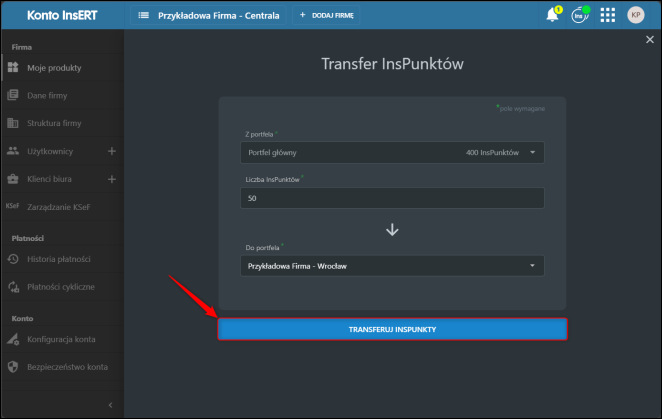This screenshot has width=662, height=419.
Task: Click the Transfer InsPunktów heading
Action: pyautogui.click(x=392, y=64)
